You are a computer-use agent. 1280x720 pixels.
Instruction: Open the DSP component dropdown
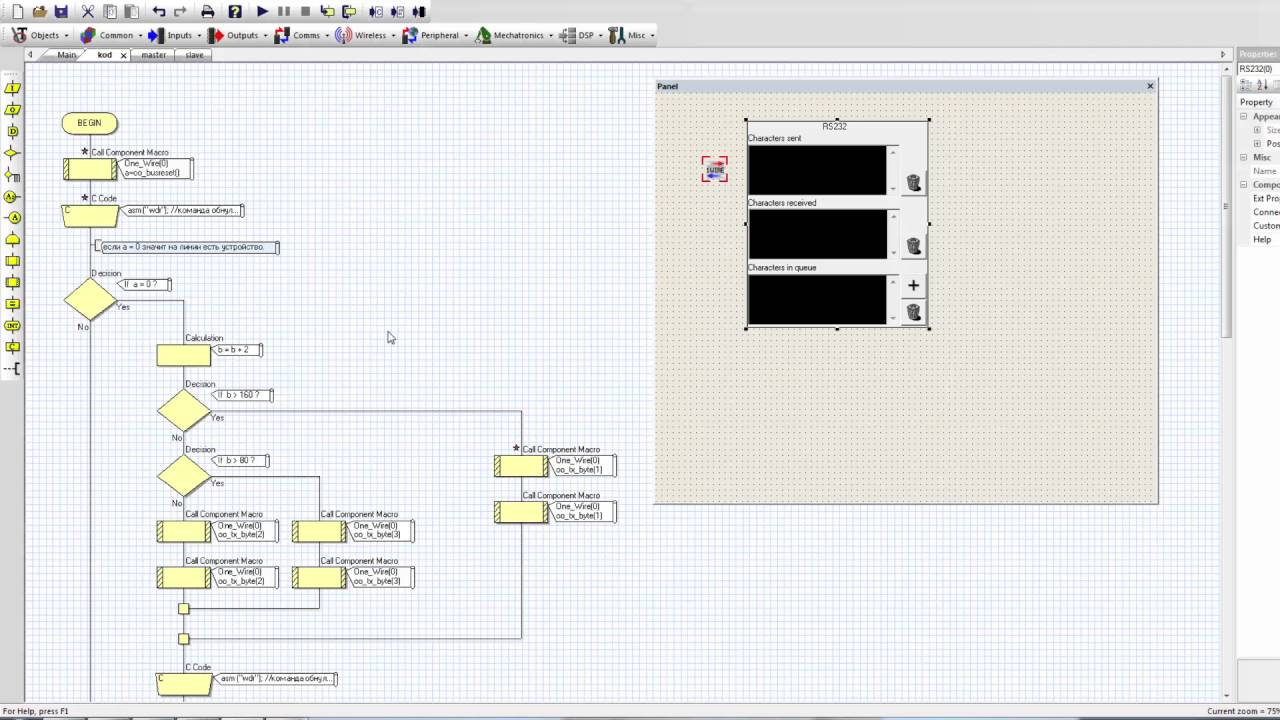pyautogui.click(x=581, y=35)
